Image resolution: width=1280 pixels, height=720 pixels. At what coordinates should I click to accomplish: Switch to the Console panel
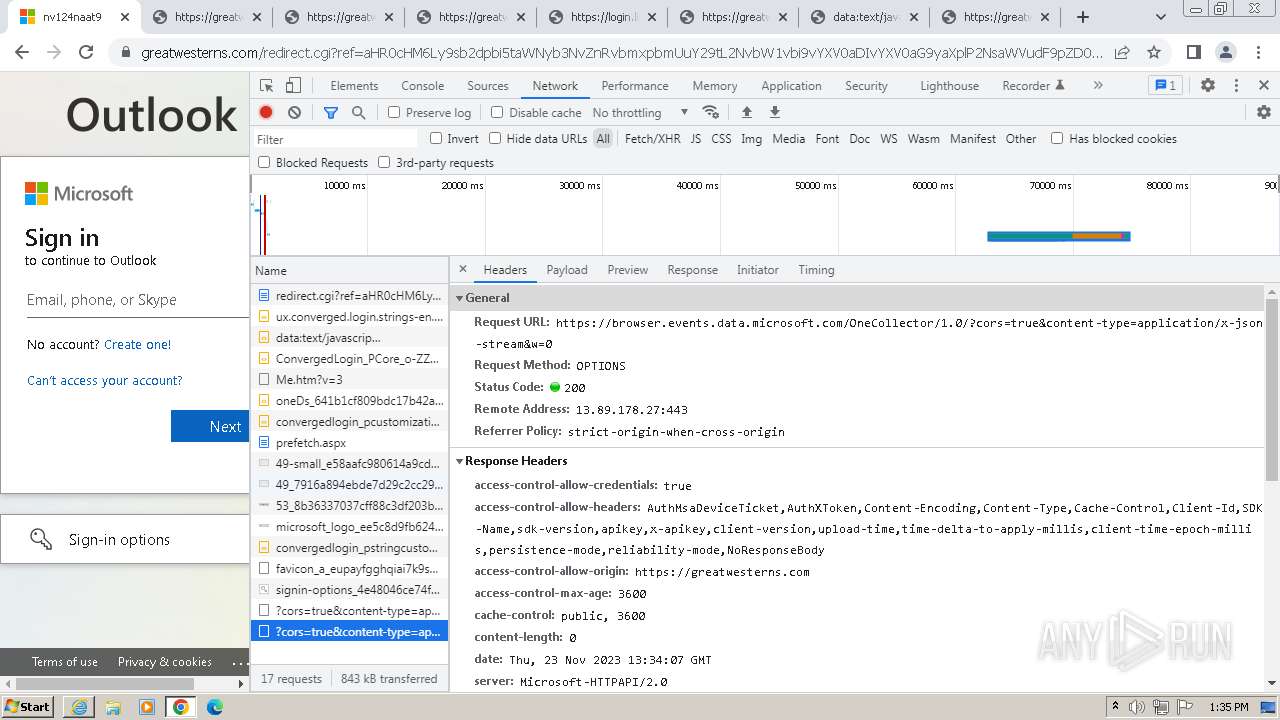(422, 86)
